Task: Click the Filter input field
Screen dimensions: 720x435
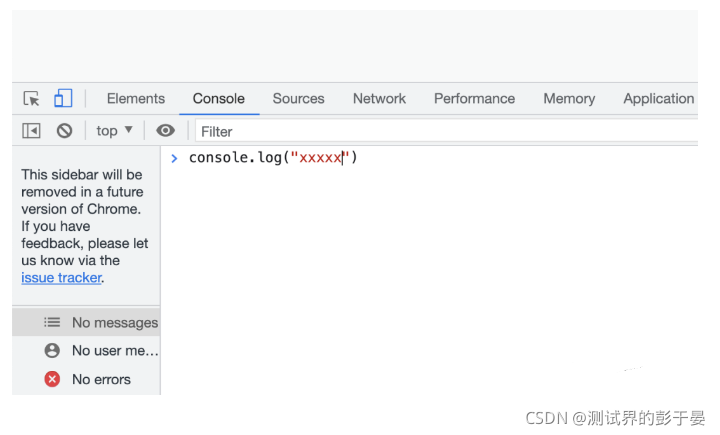Action: tap(446, 131)
